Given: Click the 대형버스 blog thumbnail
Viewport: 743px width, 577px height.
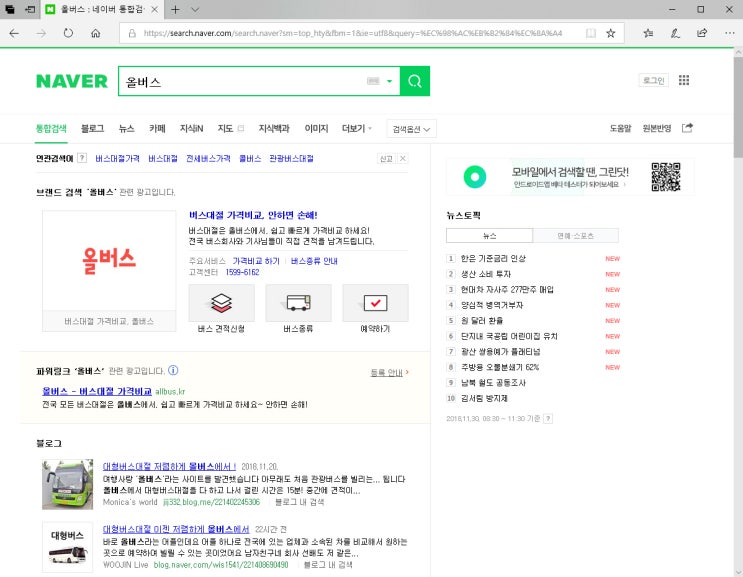Looking at the screenshot, I should click(x=68, y=547).
